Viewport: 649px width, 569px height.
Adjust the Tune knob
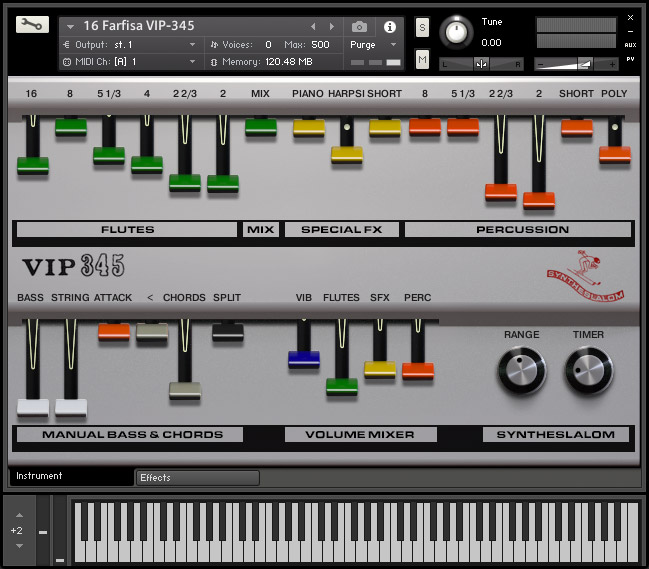tap(456, 32)
